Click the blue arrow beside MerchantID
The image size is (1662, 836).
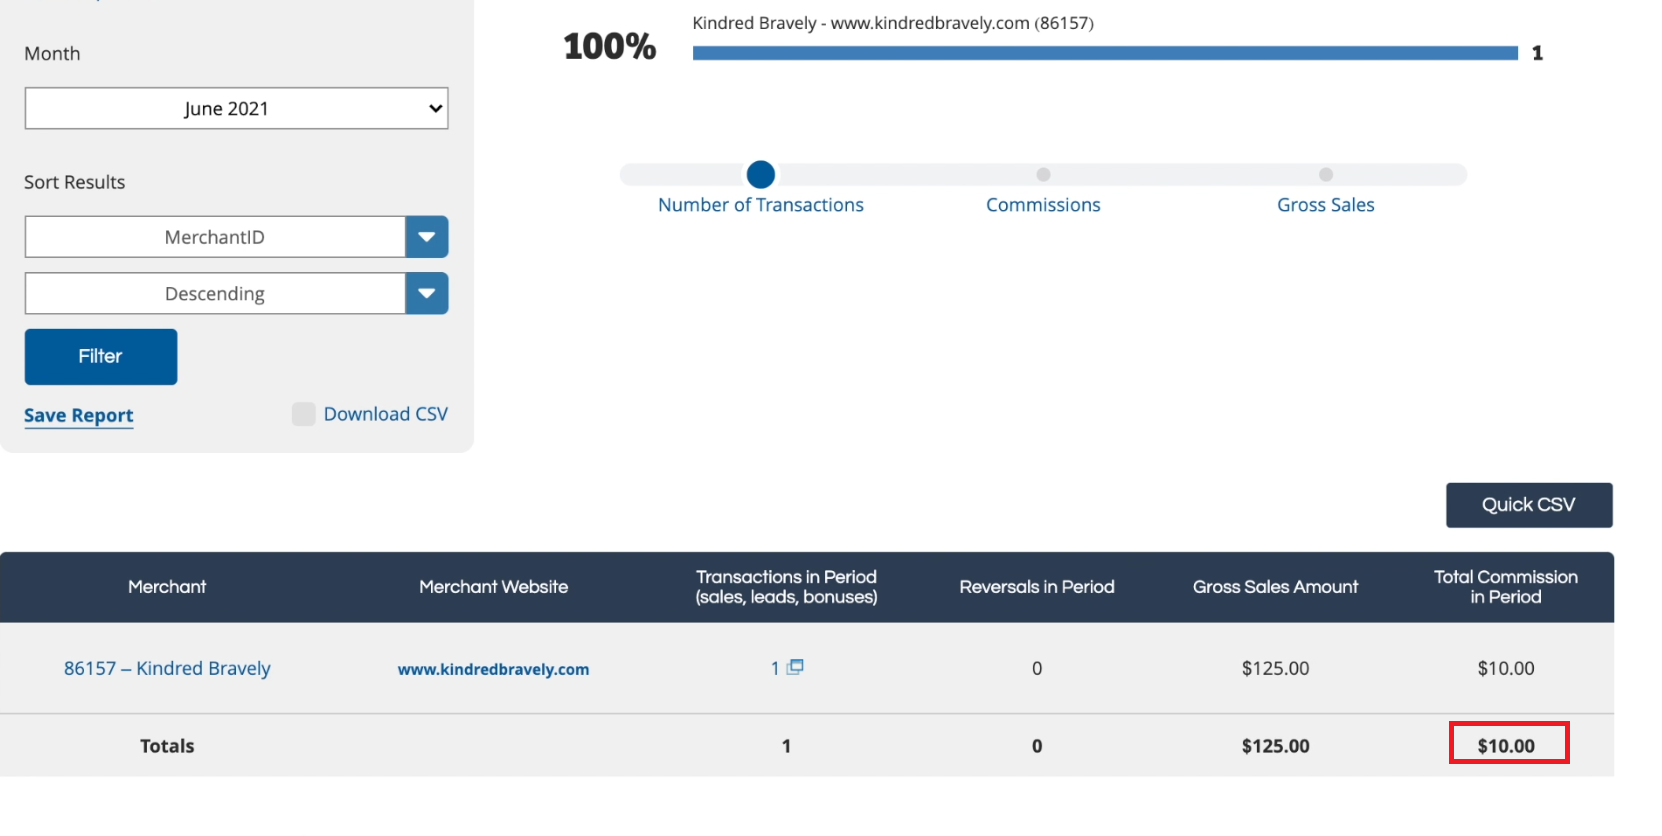coord(427,237)
